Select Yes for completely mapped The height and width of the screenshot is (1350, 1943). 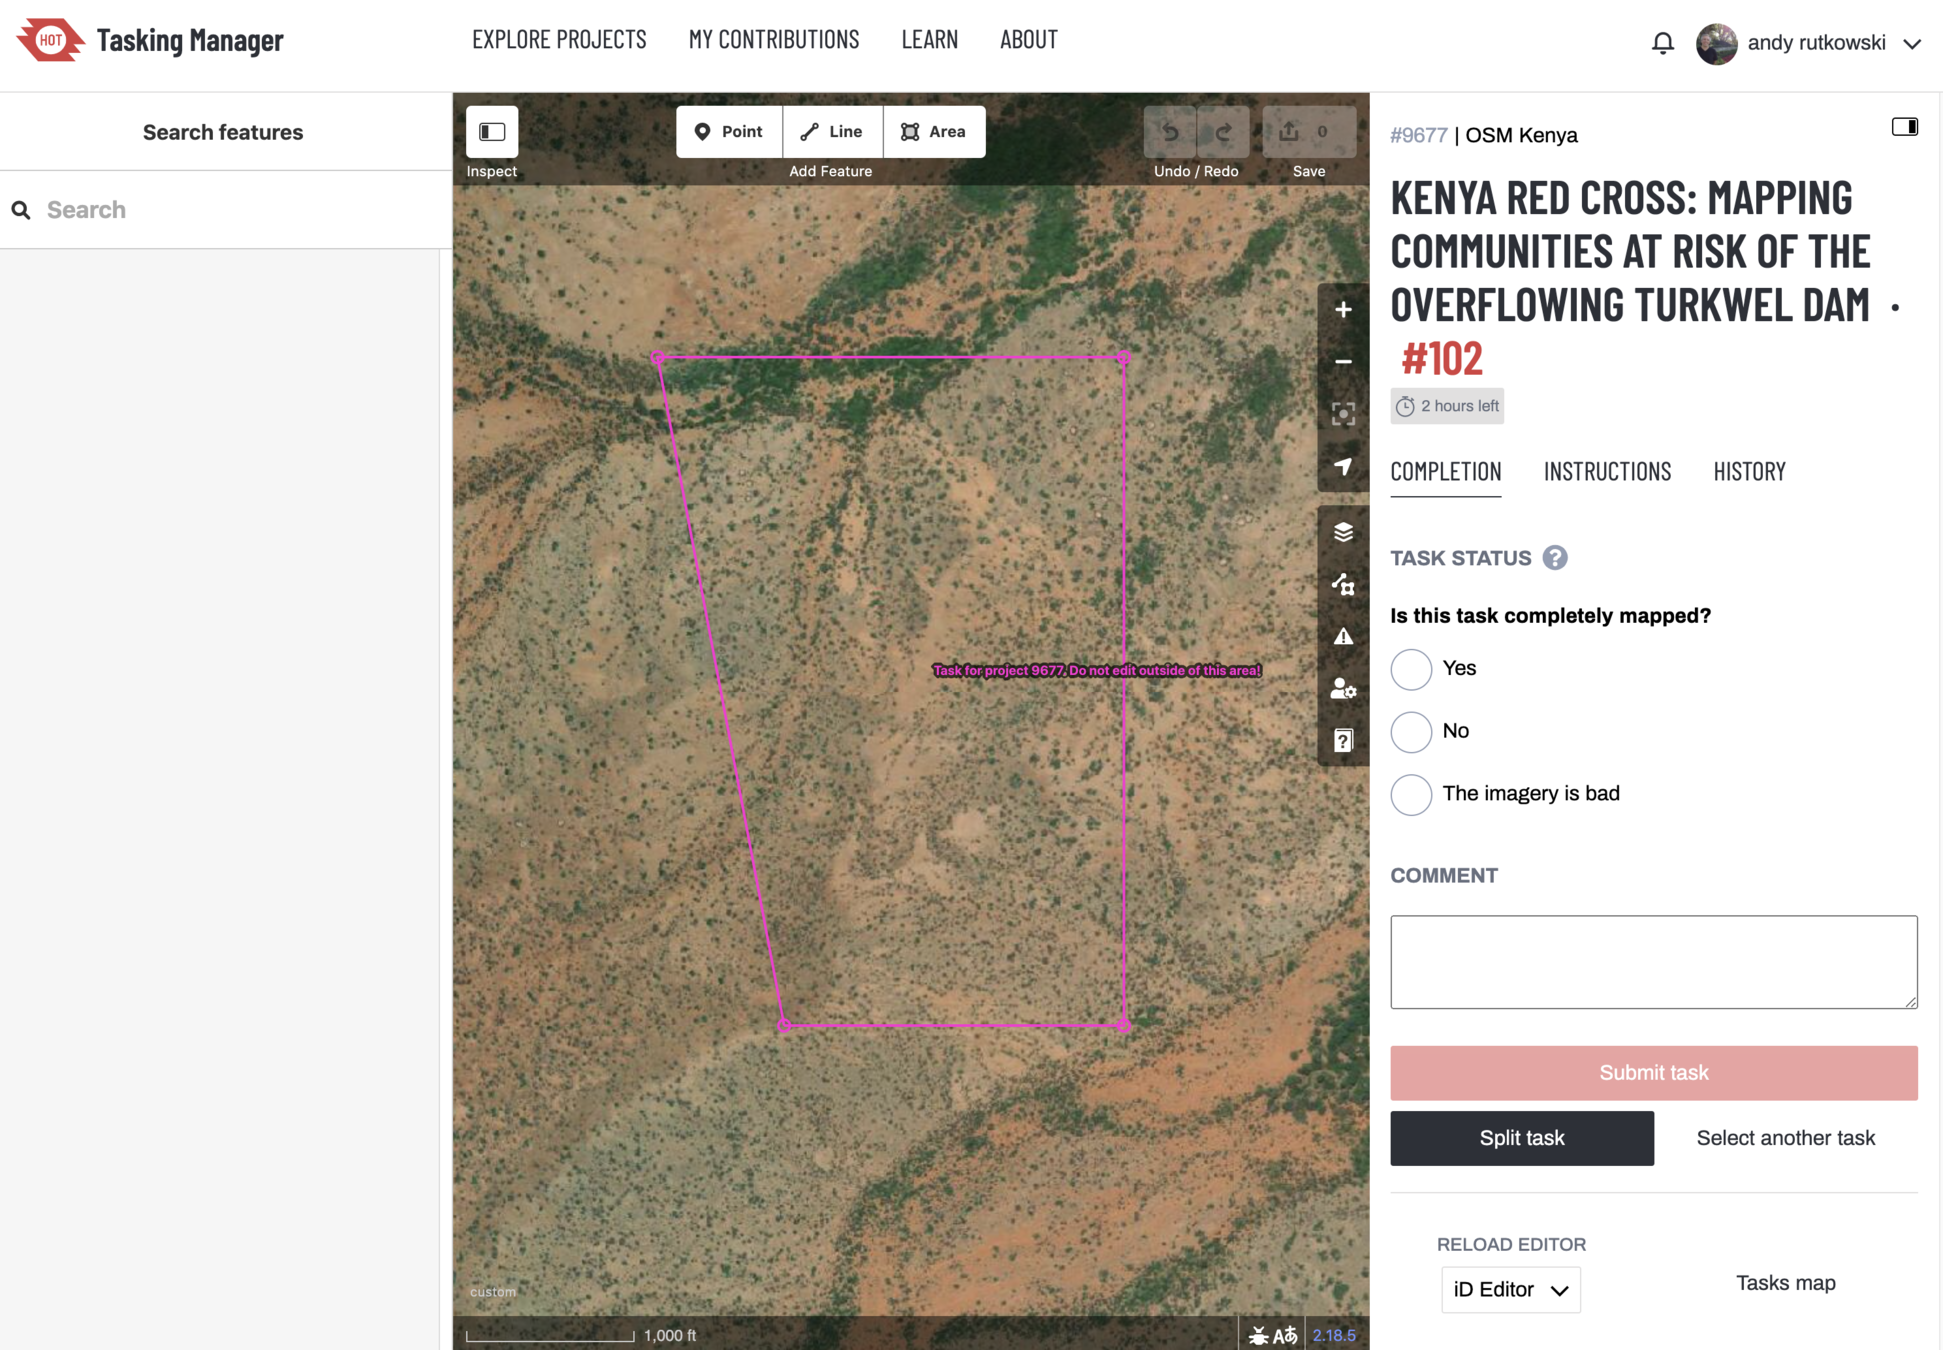tap(1411, 669)
